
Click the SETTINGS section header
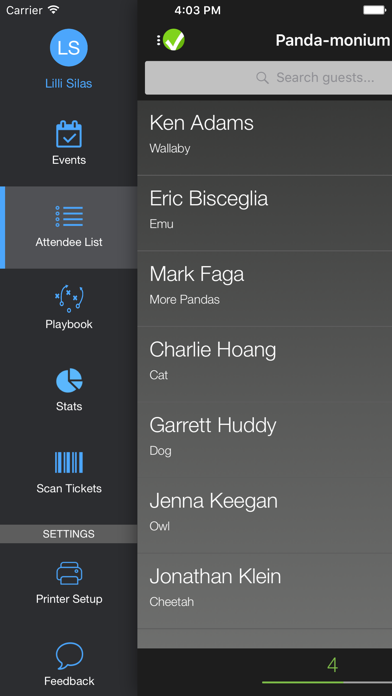68,534
